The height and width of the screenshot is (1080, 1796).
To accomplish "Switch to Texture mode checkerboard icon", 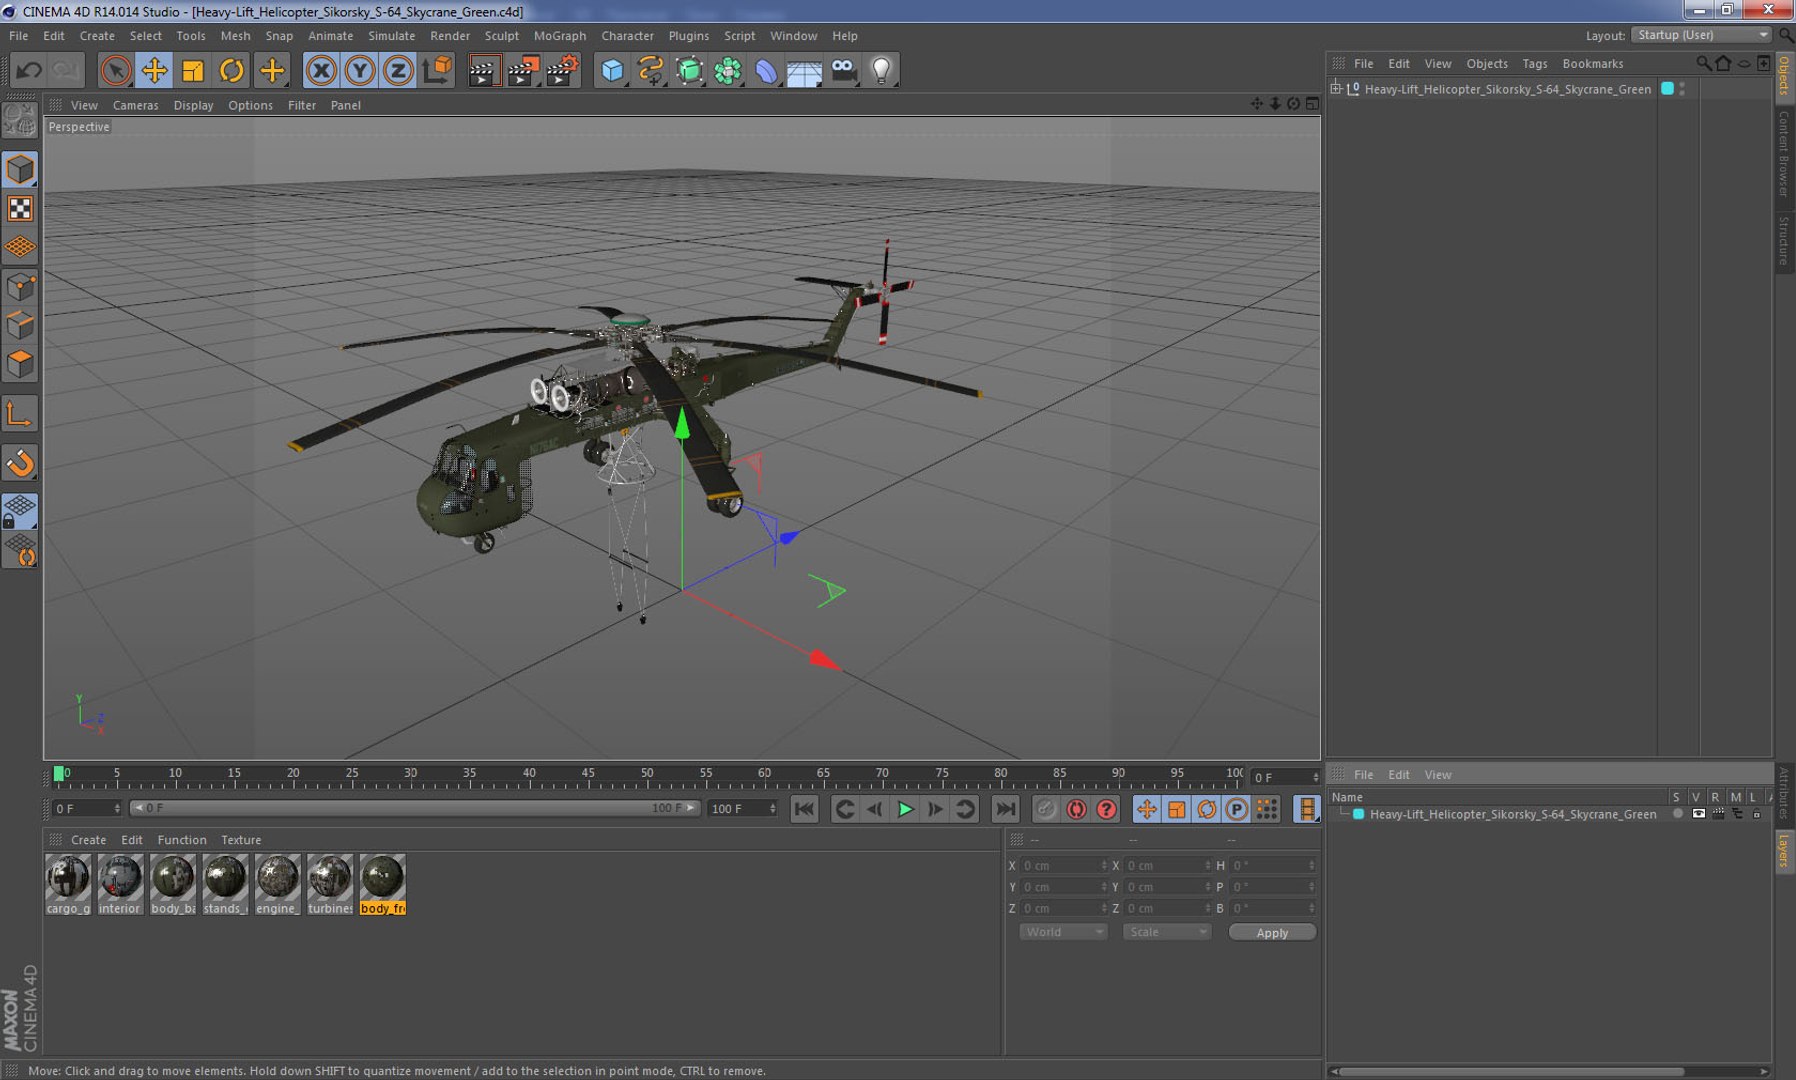I will click(x=20, y=208).
